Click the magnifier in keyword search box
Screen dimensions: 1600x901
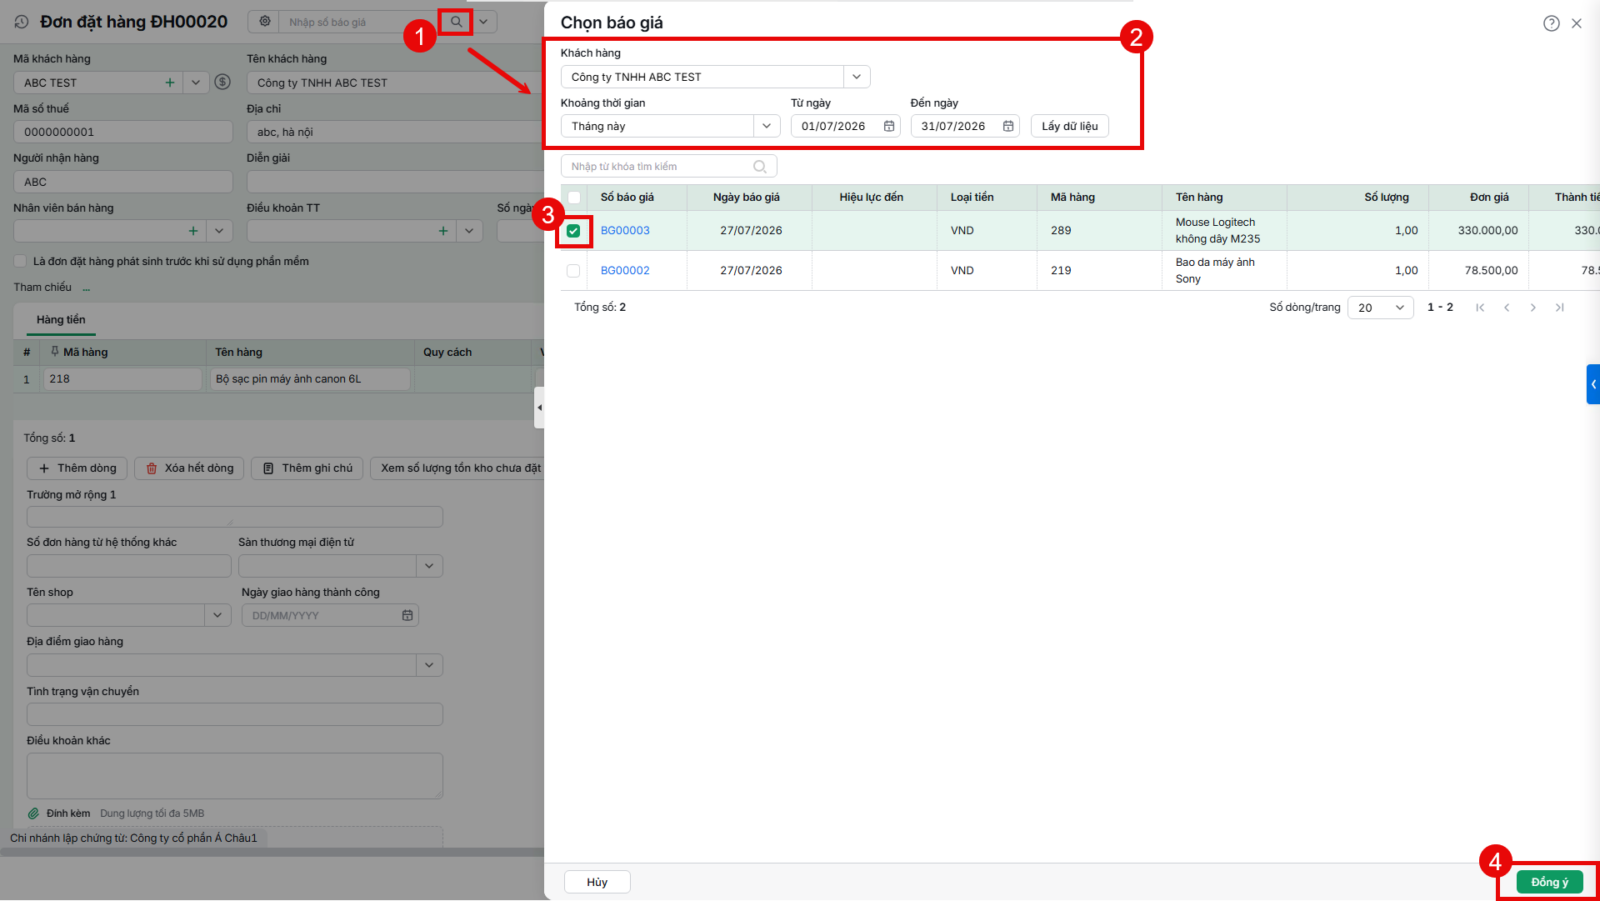760,167
